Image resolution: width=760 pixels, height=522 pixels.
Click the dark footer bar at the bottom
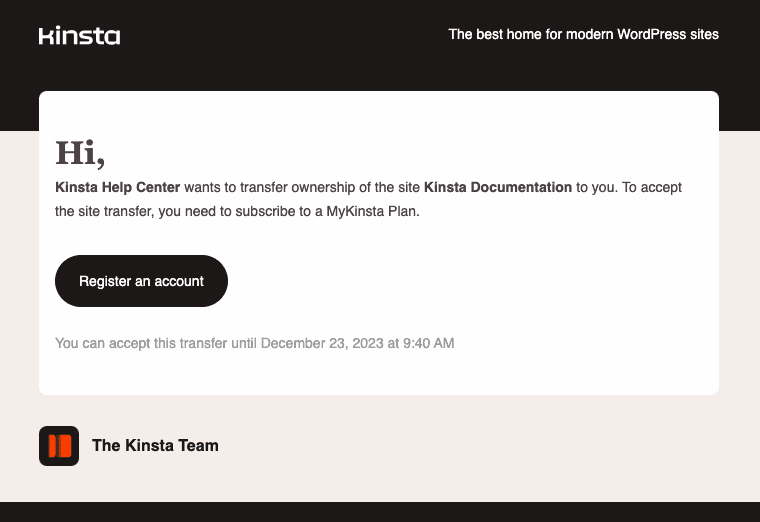[380, 512]
